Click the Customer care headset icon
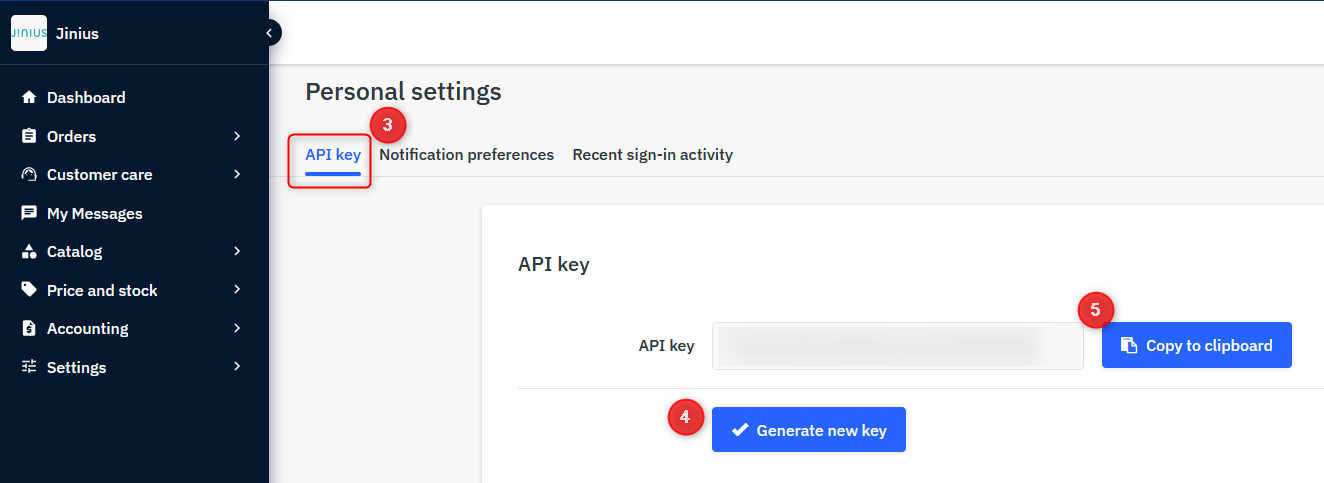This screenshot has height=483, width=1324. (29, 174)
